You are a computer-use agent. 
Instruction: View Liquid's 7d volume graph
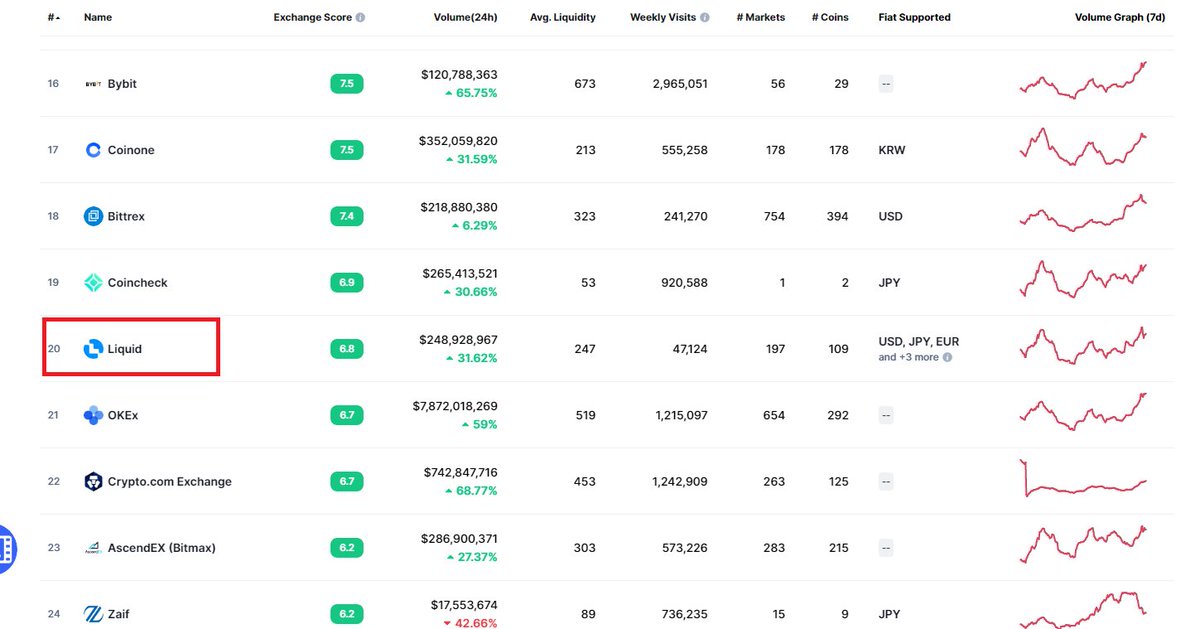point(1083,346)
